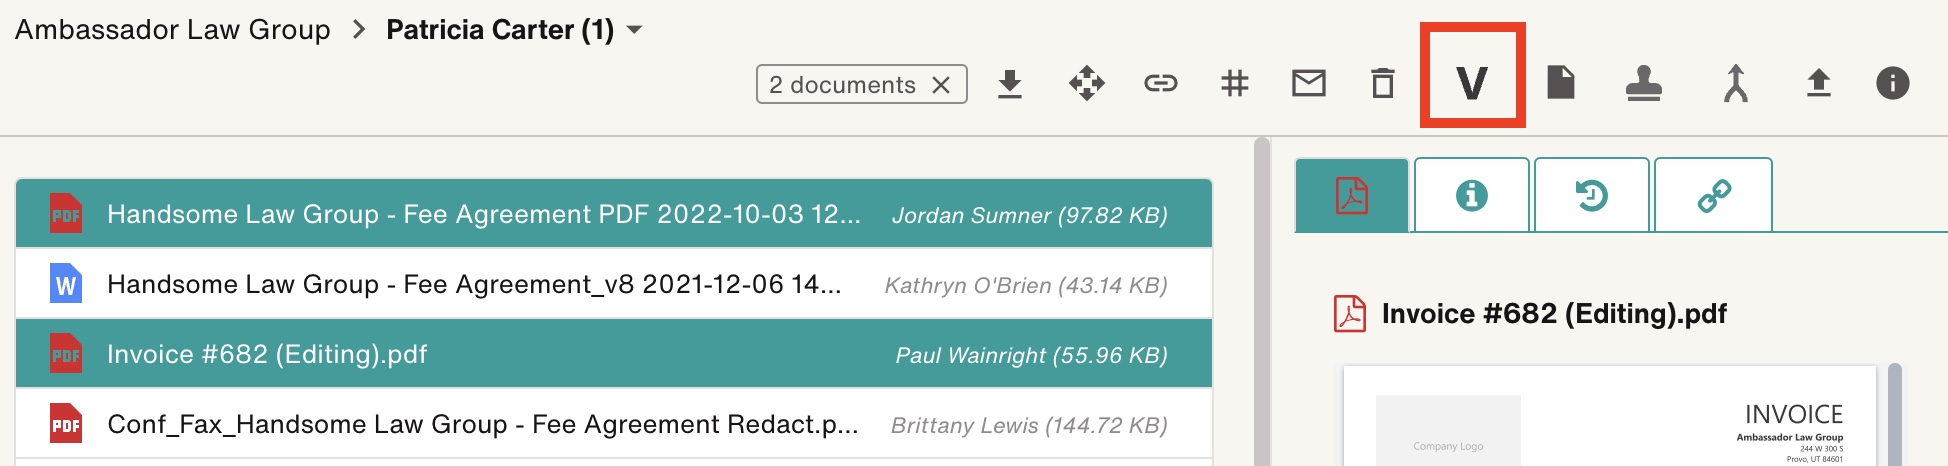Click the upload arrow icon

coord(1818,83)
